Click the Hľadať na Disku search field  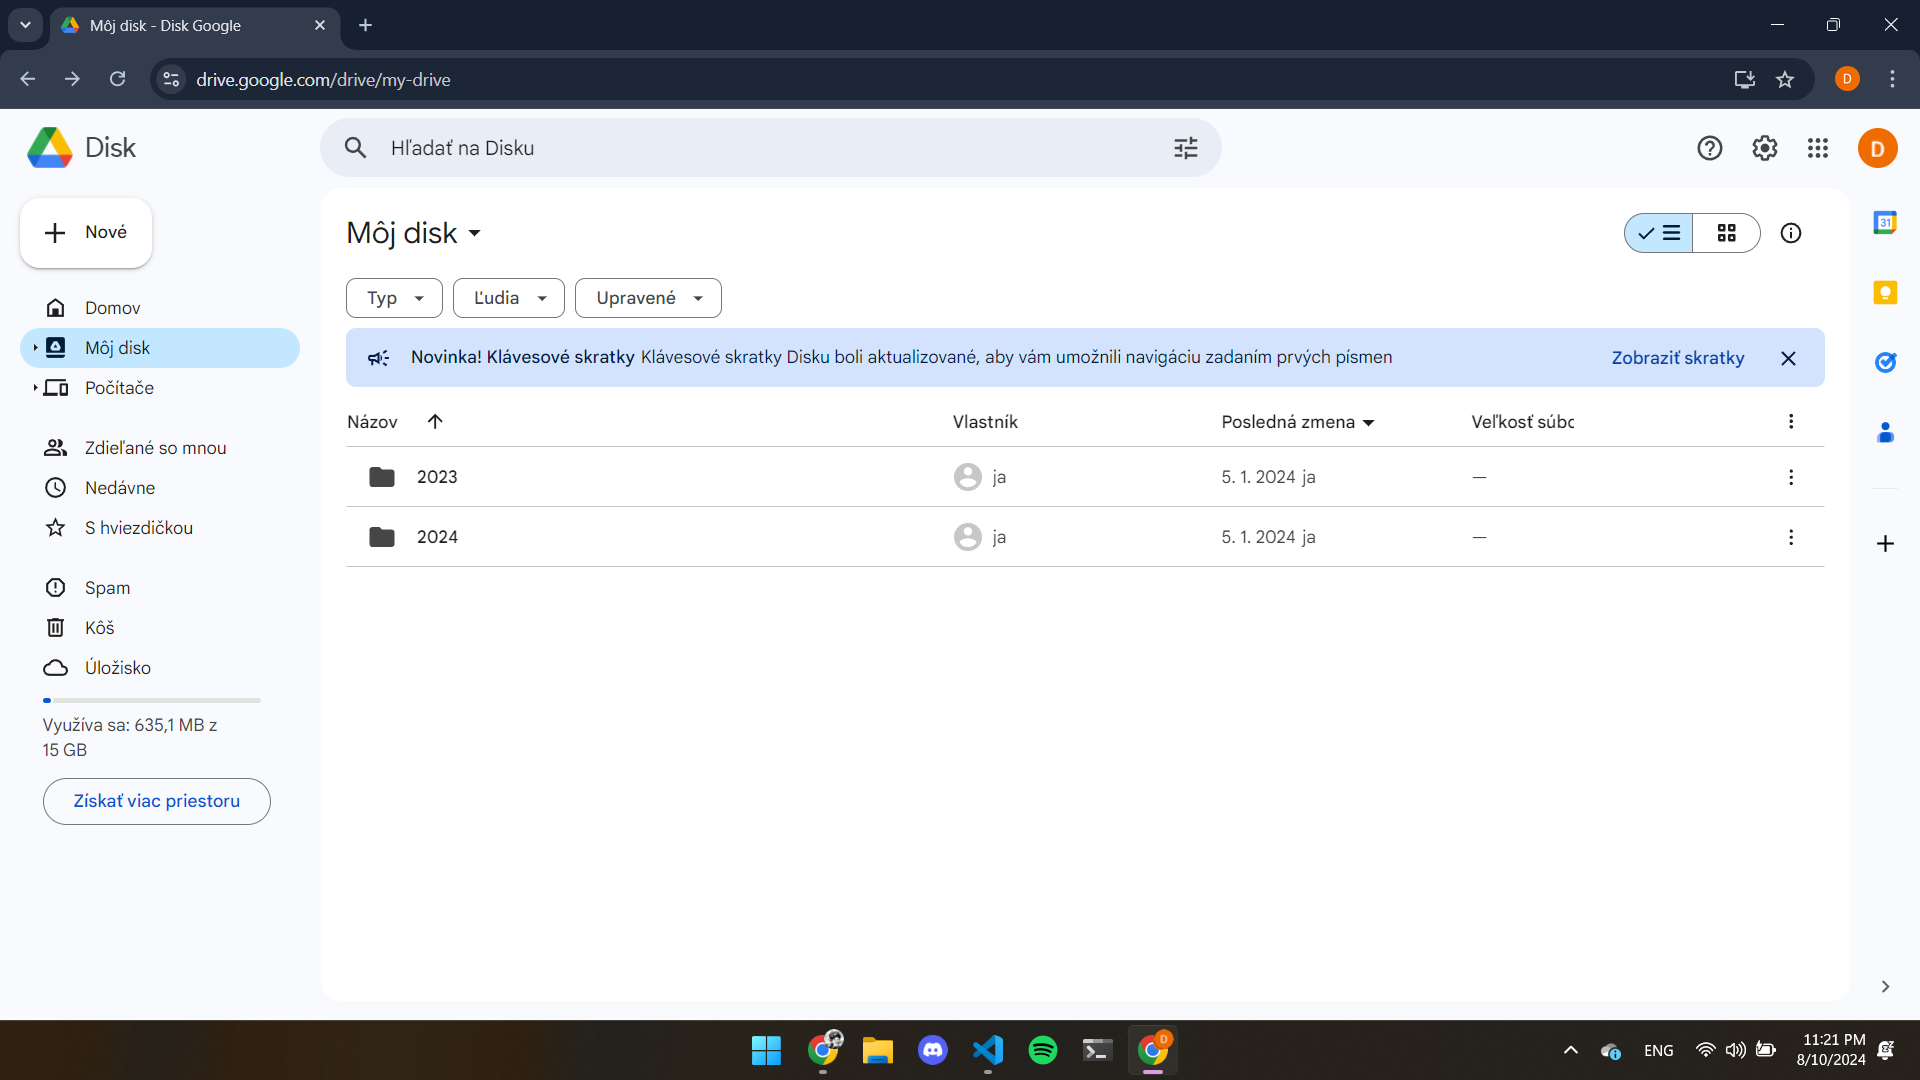pos(770,148)
